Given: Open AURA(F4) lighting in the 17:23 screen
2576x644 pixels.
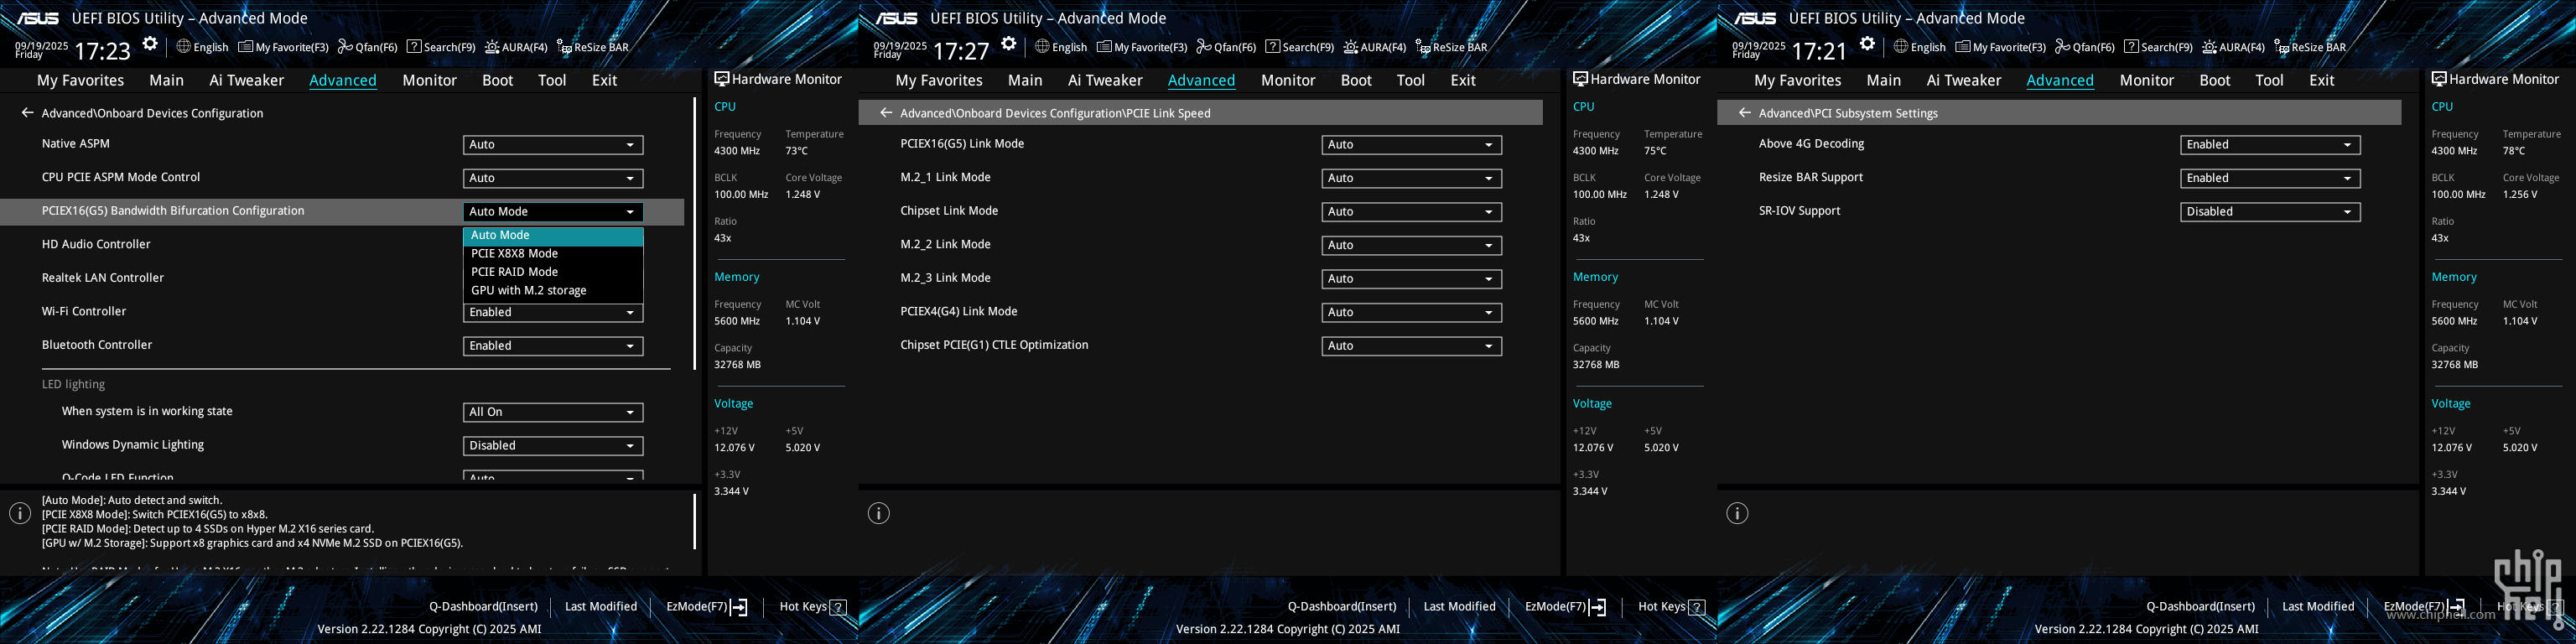Looking at the screenshot, I should pos(516,47).
